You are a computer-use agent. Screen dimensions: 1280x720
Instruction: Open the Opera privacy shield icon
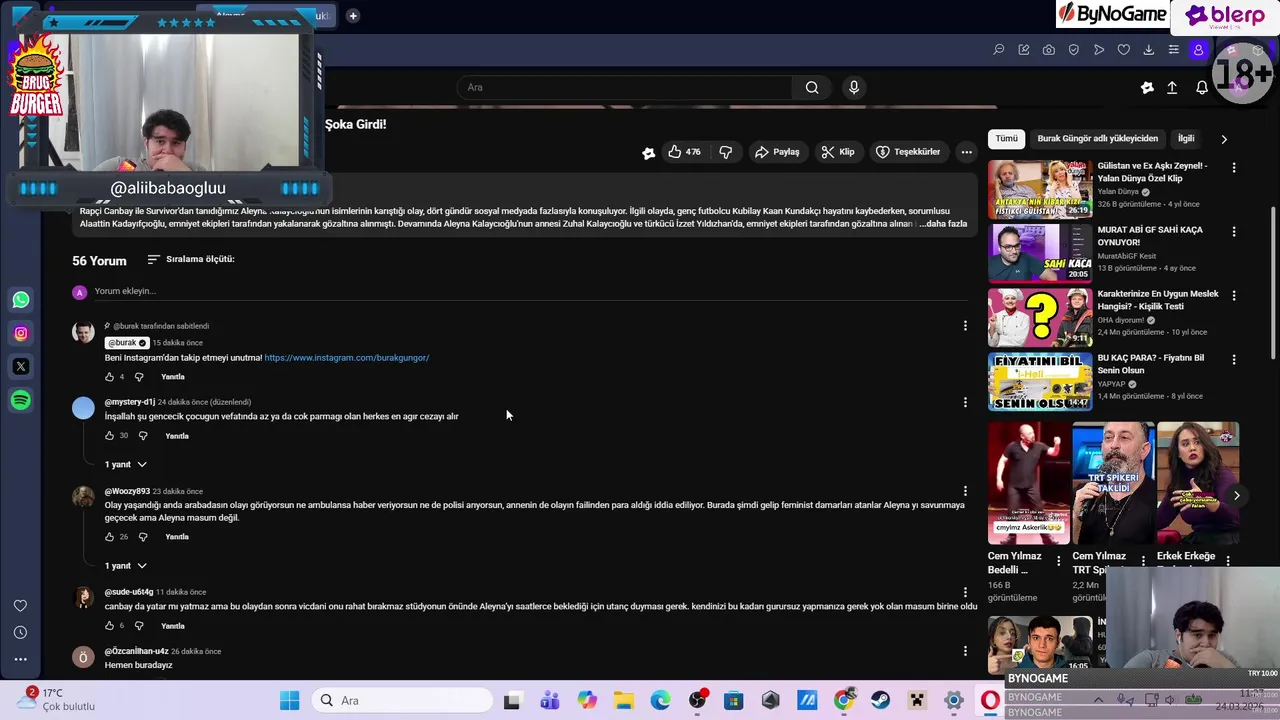(1073, 50)
